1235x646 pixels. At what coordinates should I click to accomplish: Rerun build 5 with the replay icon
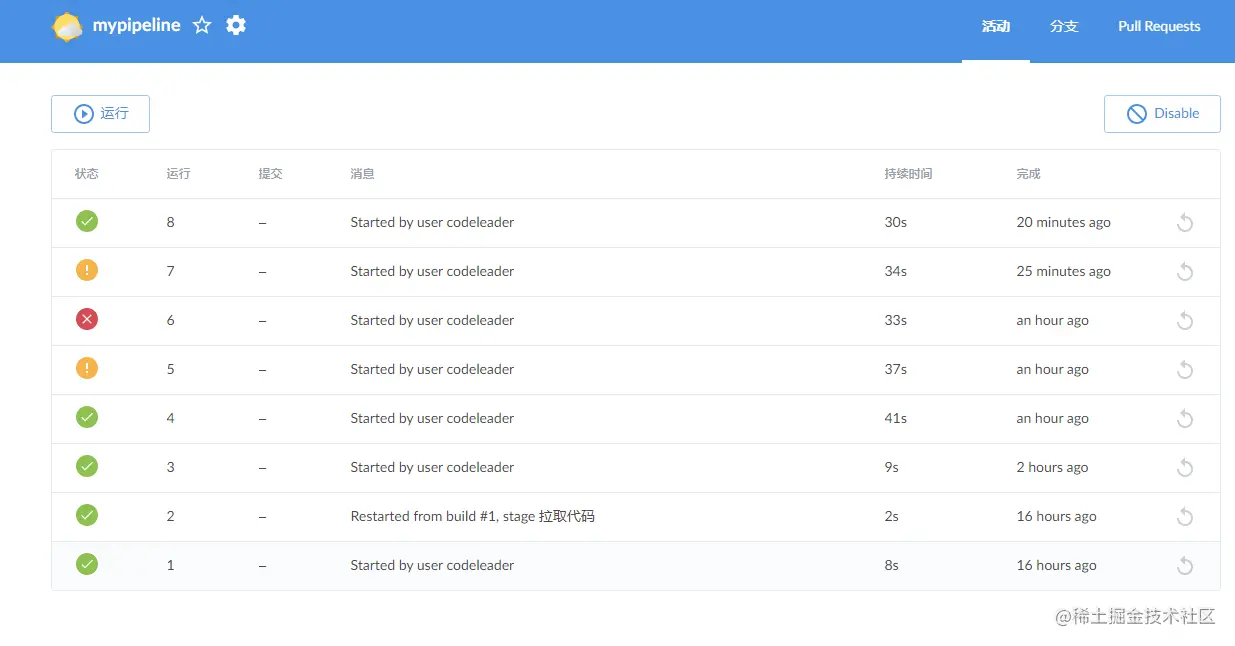pos(1185,370)
